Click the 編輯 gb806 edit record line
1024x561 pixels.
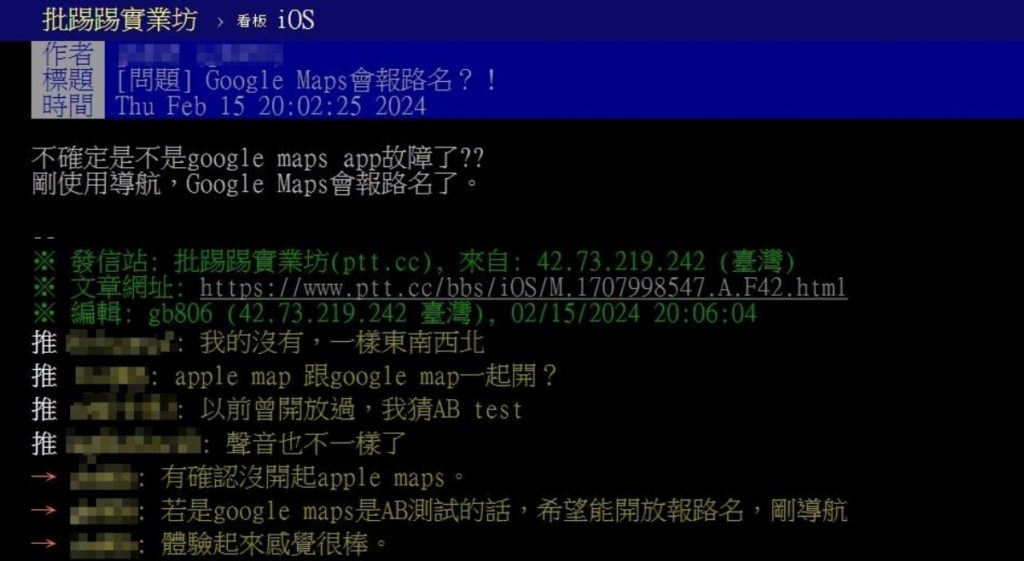pos(394,313)
